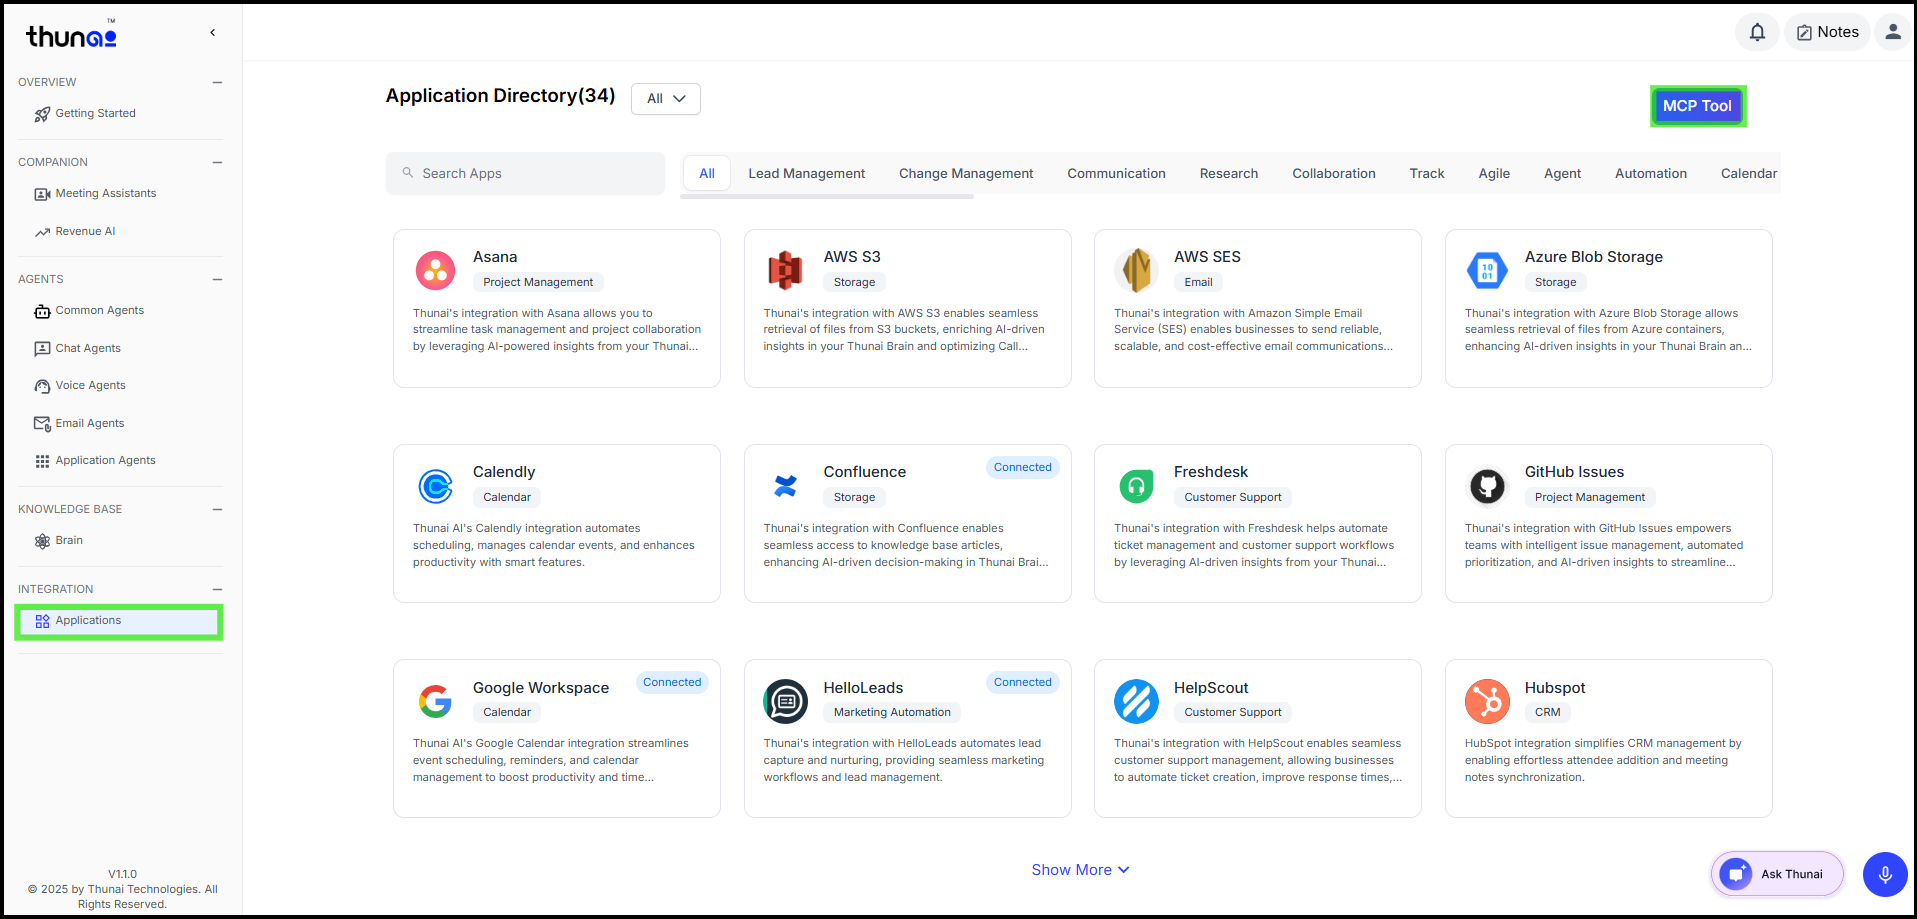Switch to the Track tab
The width and height of the screenshot is (1917, 919).
[x=1427, y=174]
